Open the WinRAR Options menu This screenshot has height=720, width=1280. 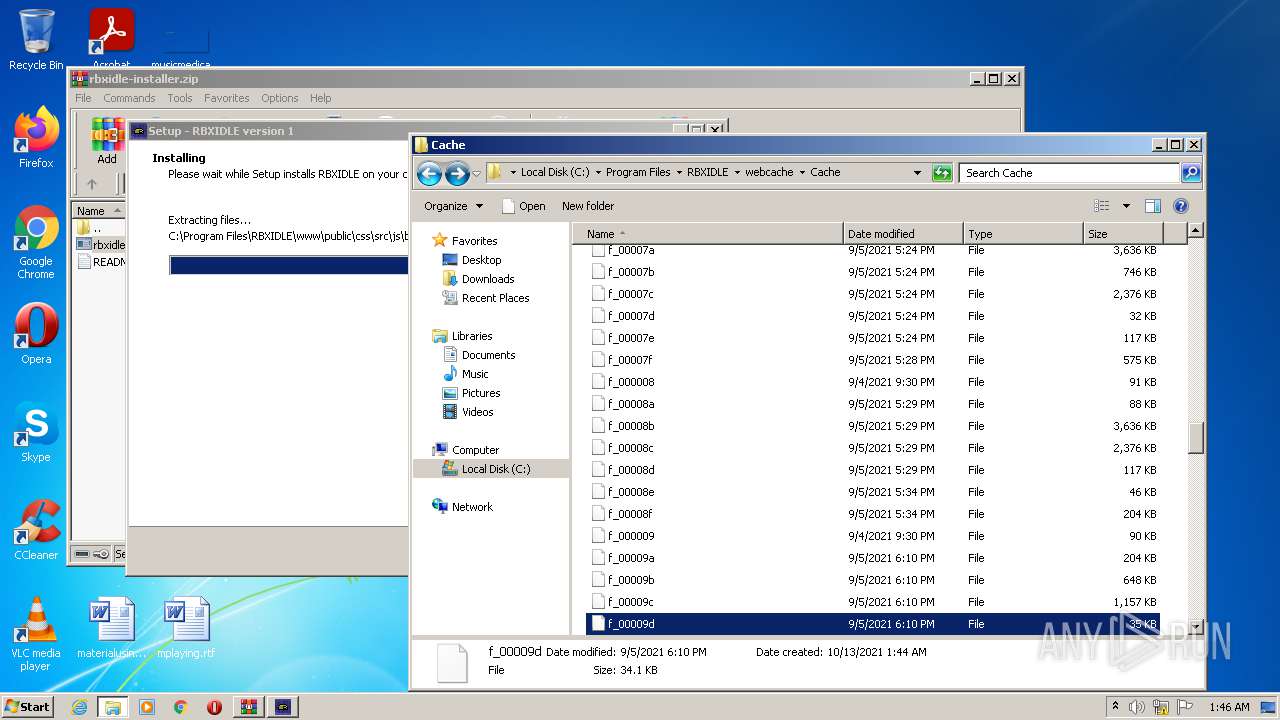point(280,98)
